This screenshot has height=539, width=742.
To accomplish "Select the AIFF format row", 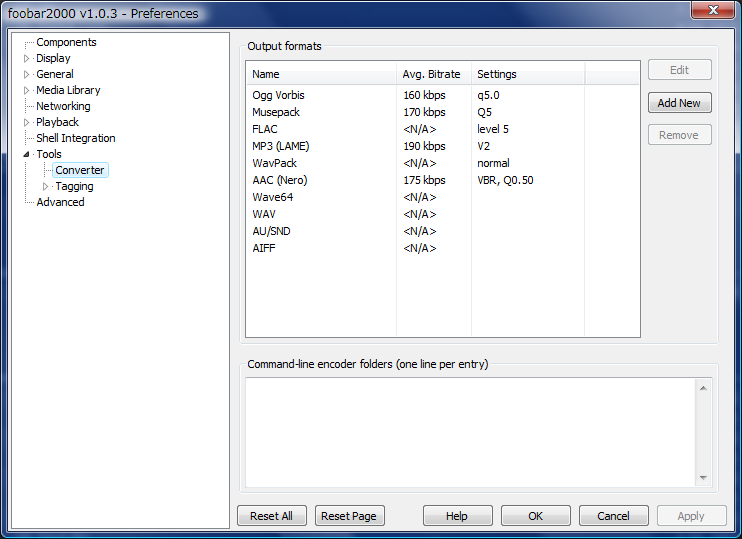I will point(442,248).
